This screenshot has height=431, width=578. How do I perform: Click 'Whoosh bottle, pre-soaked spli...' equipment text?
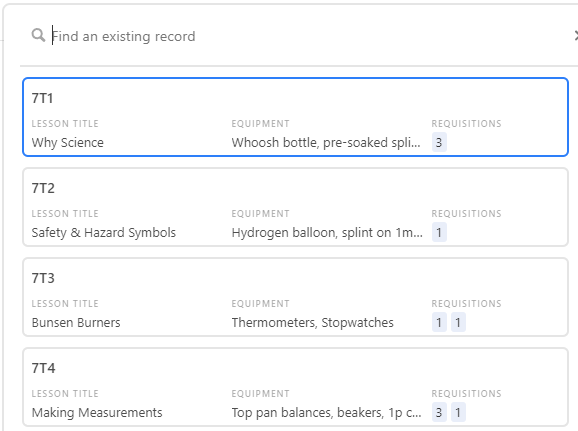pos(326,143)
